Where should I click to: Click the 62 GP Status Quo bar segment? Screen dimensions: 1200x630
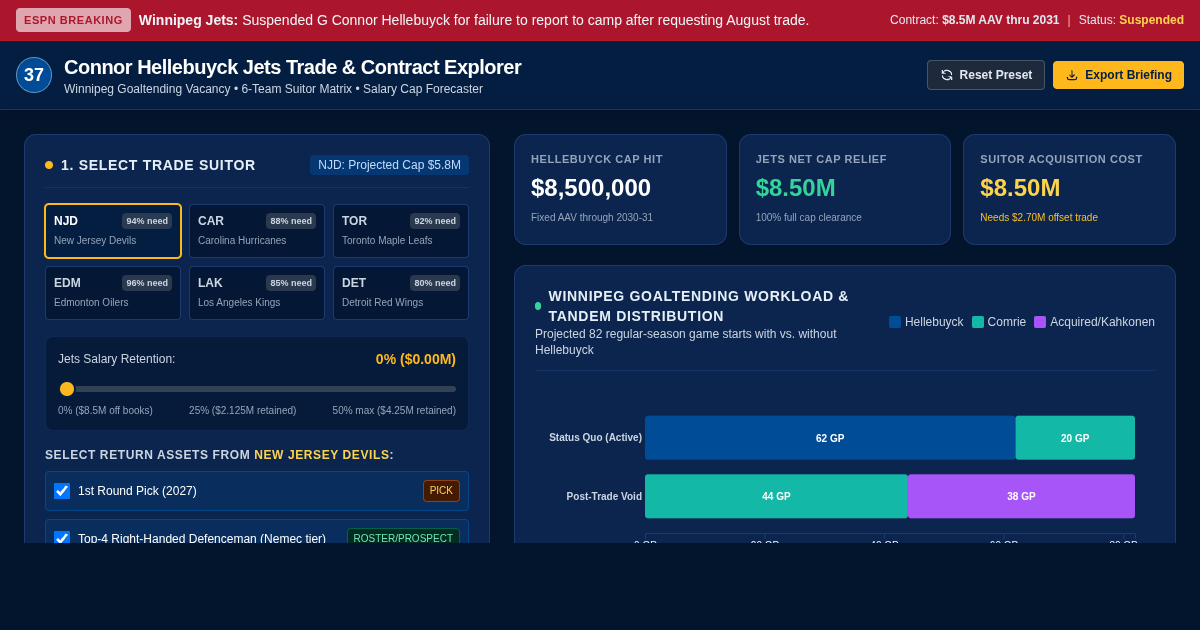830,438
